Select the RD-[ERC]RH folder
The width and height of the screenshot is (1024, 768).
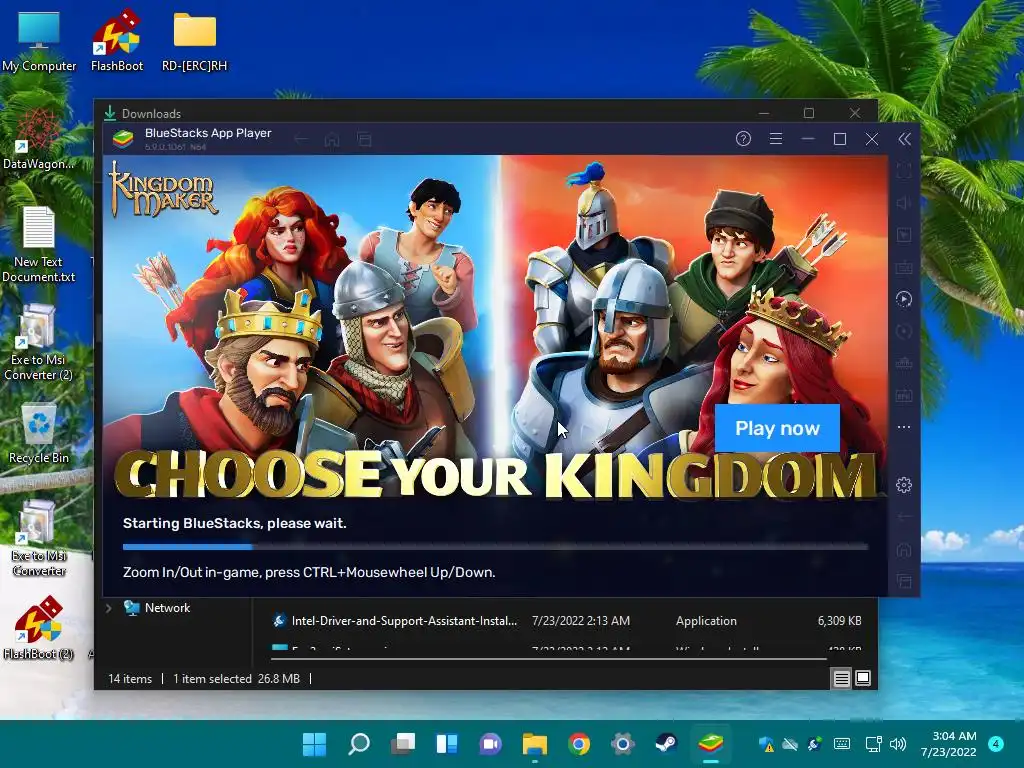pyautogui.click(x=195, y=42)
